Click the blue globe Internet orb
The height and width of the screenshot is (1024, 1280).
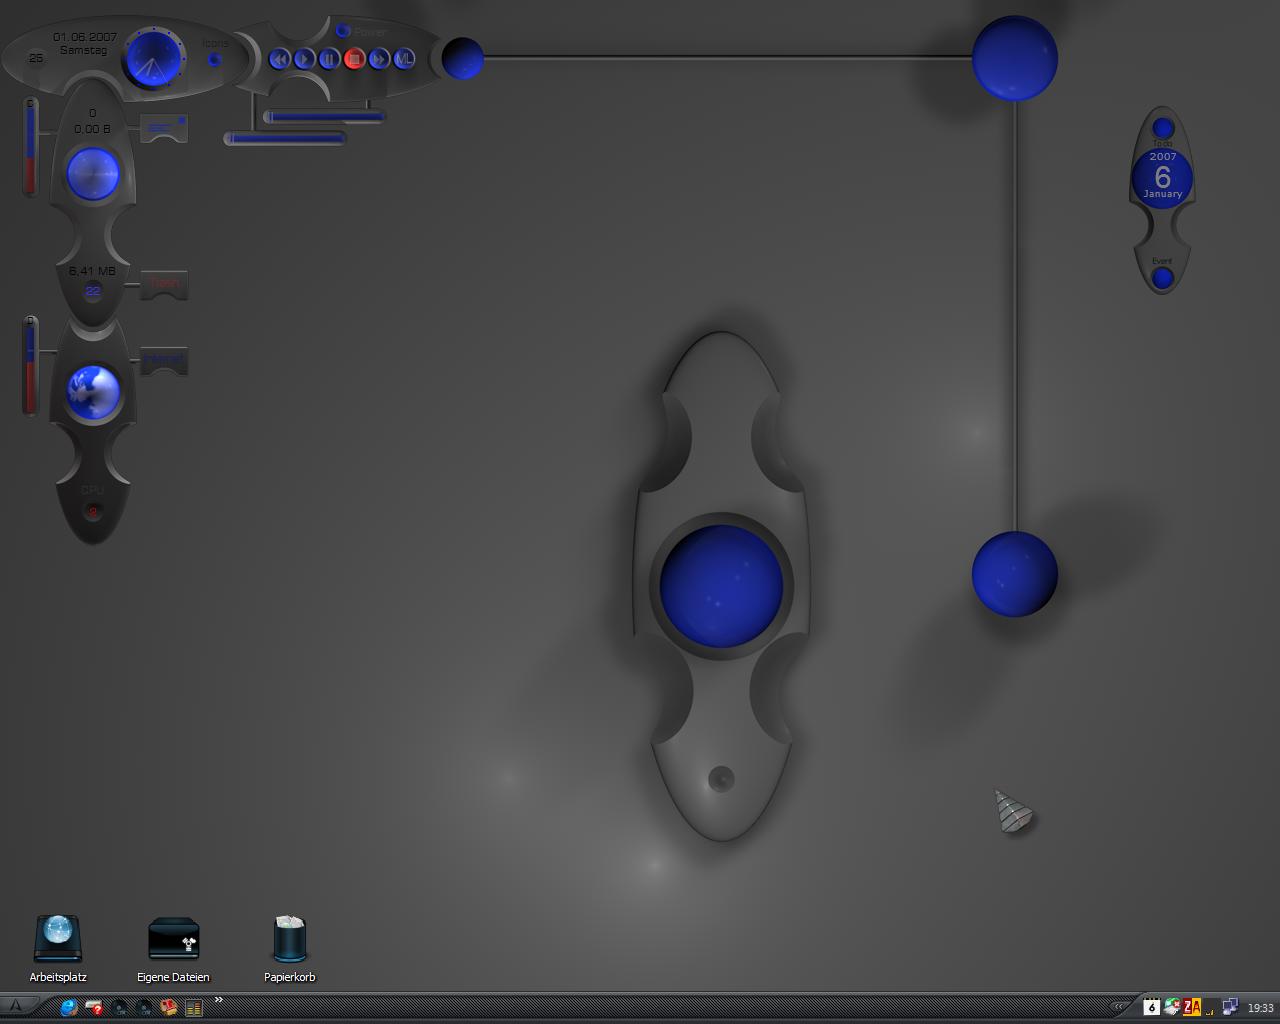tap(93, 391)
